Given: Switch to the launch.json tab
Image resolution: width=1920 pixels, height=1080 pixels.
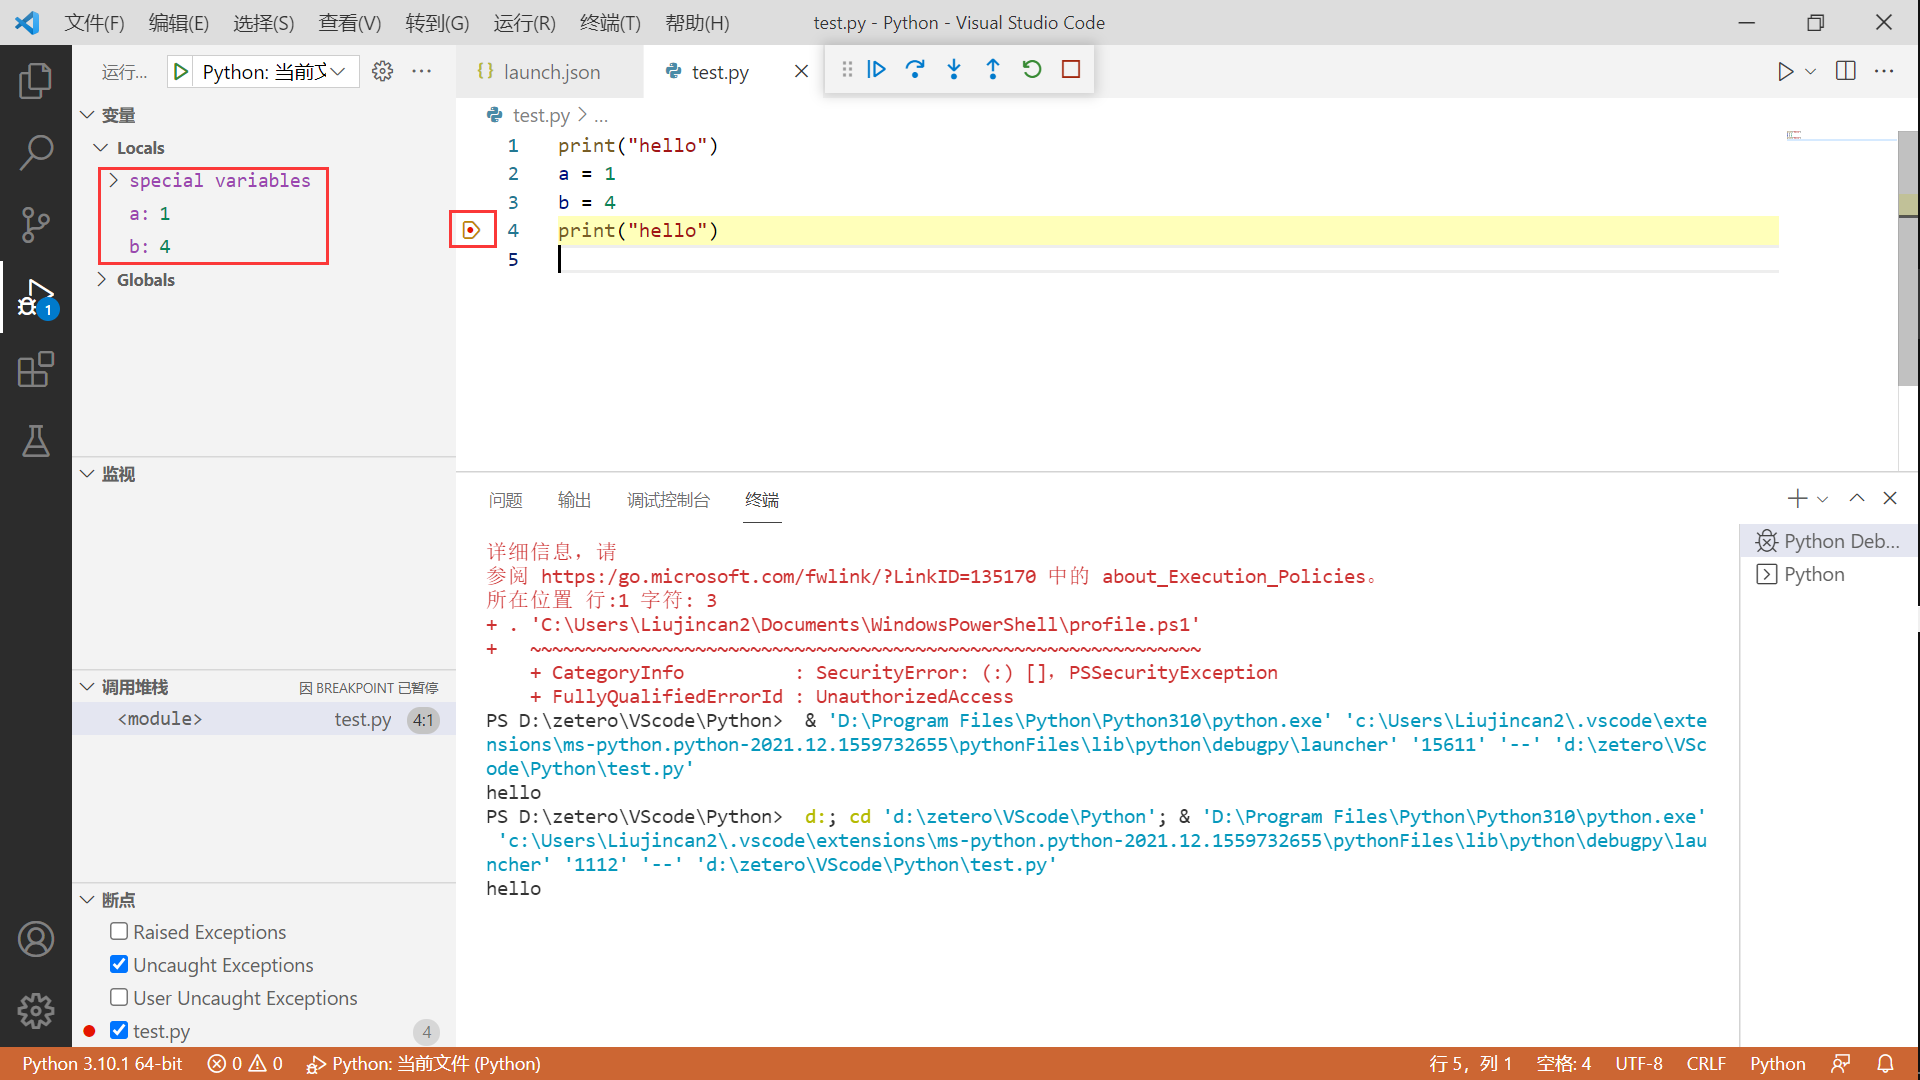Looking at the screenshot, I should pos(550,72).
